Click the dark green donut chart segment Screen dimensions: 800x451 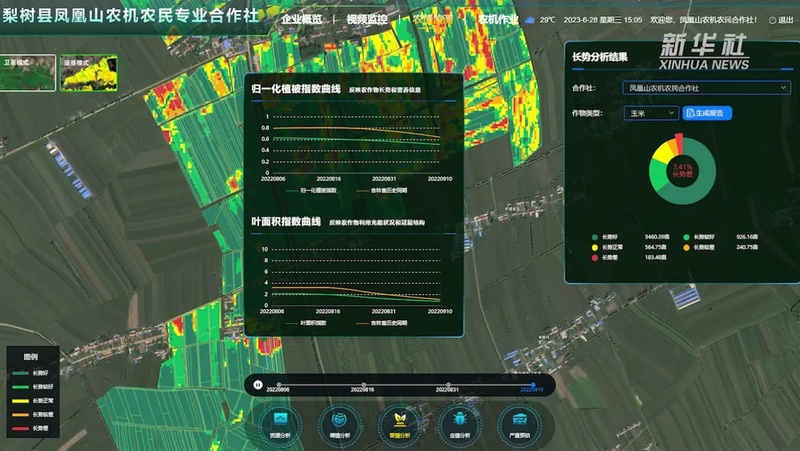click(x=704, y=186)
